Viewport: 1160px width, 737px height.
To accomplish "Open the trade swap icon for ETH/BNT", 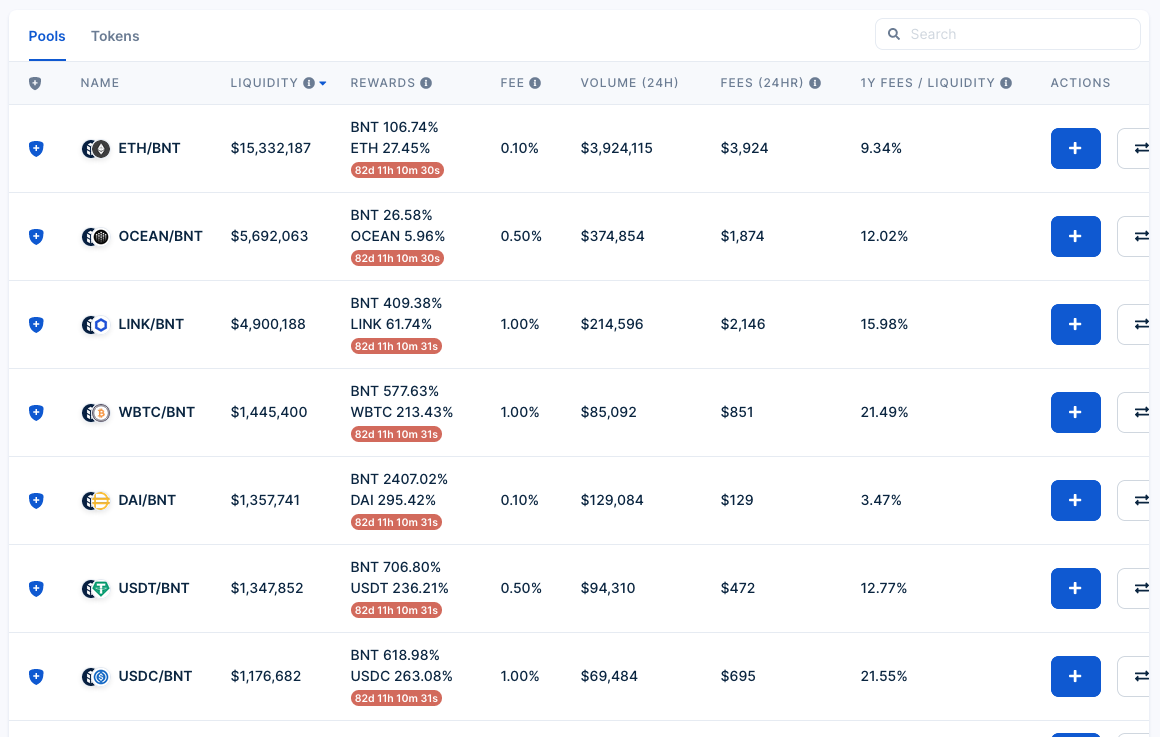I will 1140,148.
